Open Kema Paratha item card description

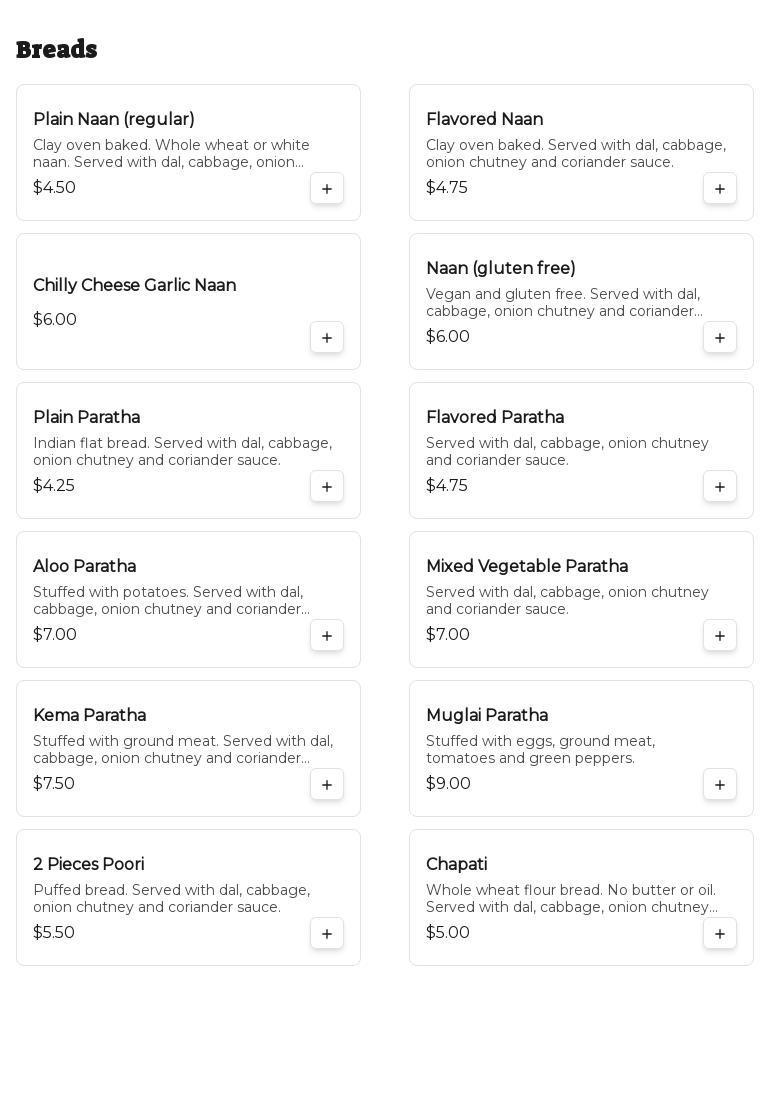tap(183, 750)
